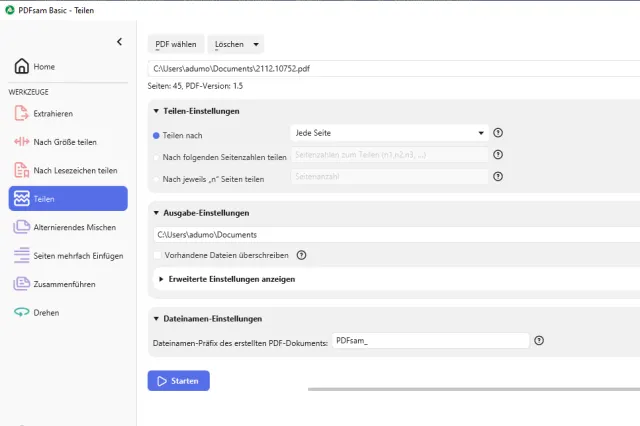640x426 pixels.
Task: Open Alternierendes Mischen tool
Action: pyautogui.click(x=73, y=227)
